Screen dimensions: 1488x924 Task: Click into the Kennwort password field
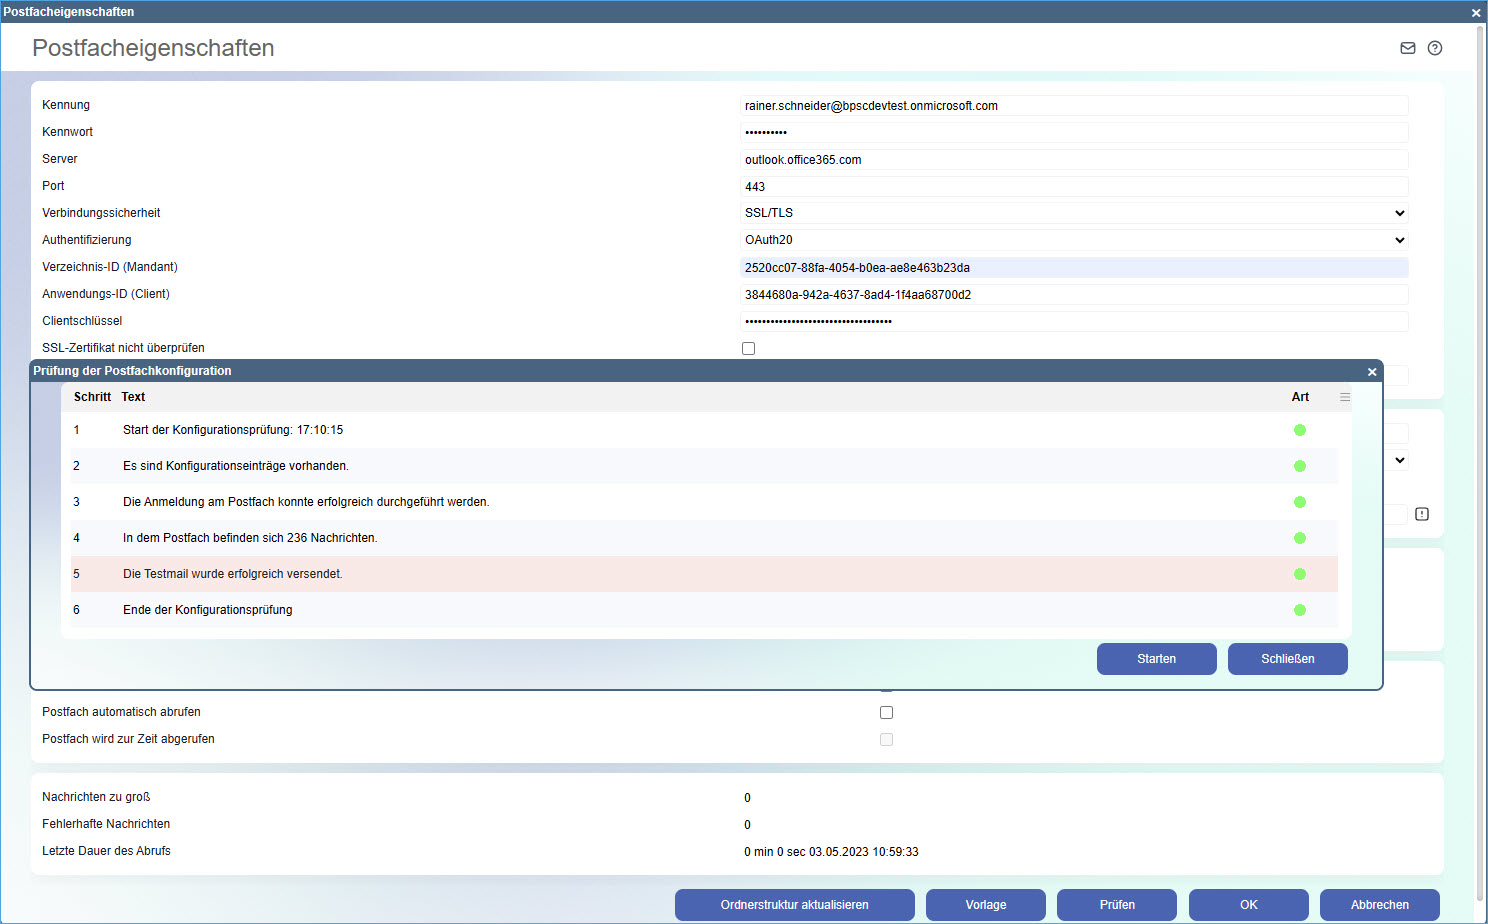[x=1074, y=132]
